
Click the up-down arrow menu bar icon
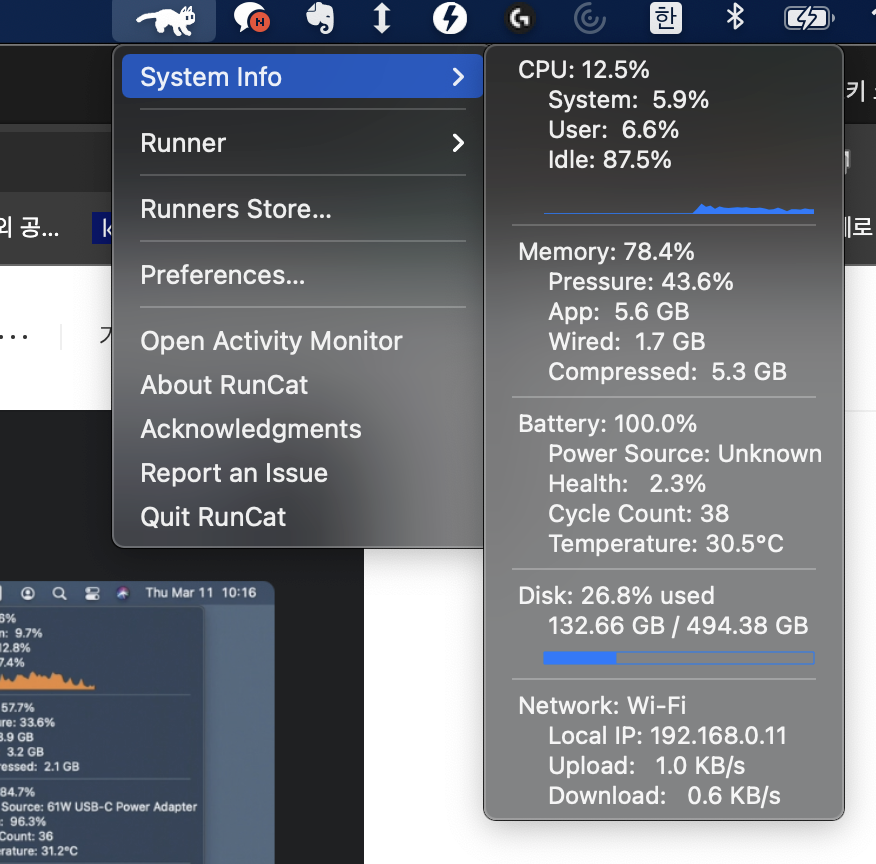pyautogui.click(x=382, y=18)
